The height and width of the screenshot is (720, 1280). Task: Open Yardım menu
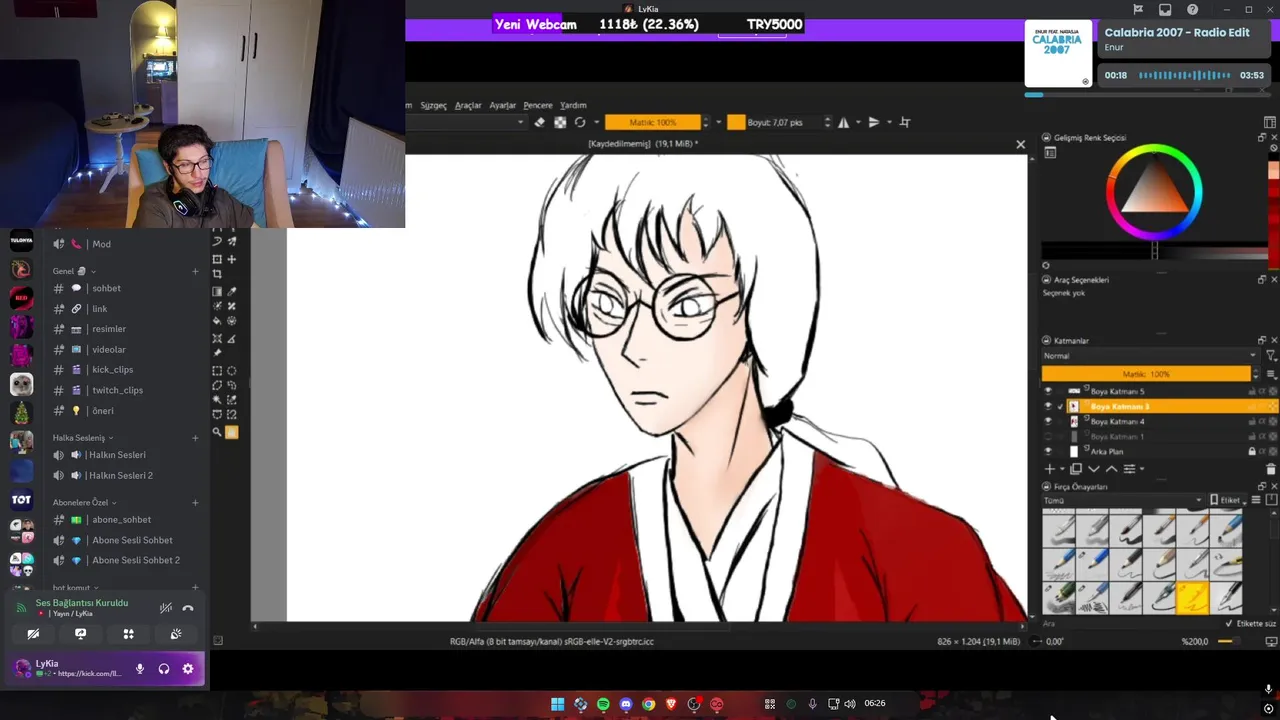point(573,105)
